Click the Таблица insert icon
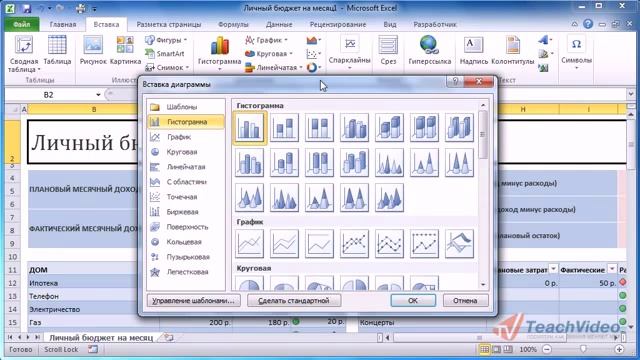 tap(57, 50)
